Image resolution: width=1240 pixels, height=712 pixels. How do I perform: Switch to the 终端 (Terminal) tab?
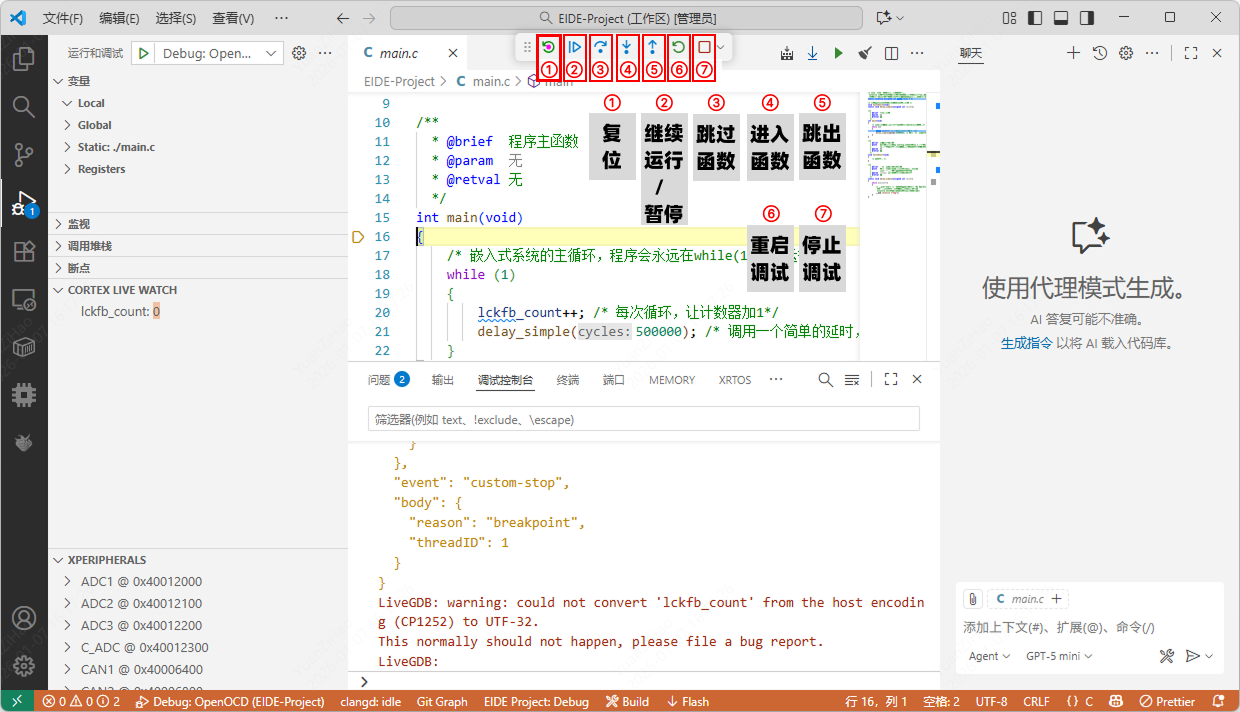[x=567, y=380]
